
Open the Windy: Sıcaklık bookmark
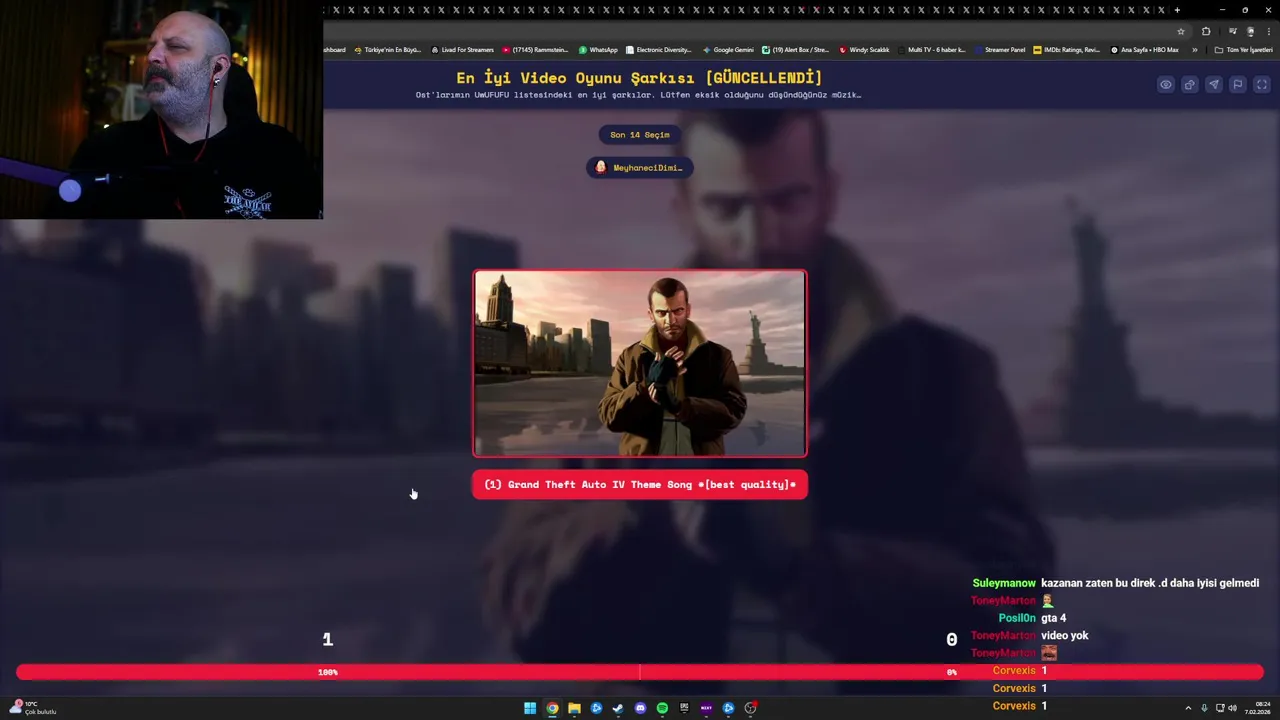pos(864,50)
